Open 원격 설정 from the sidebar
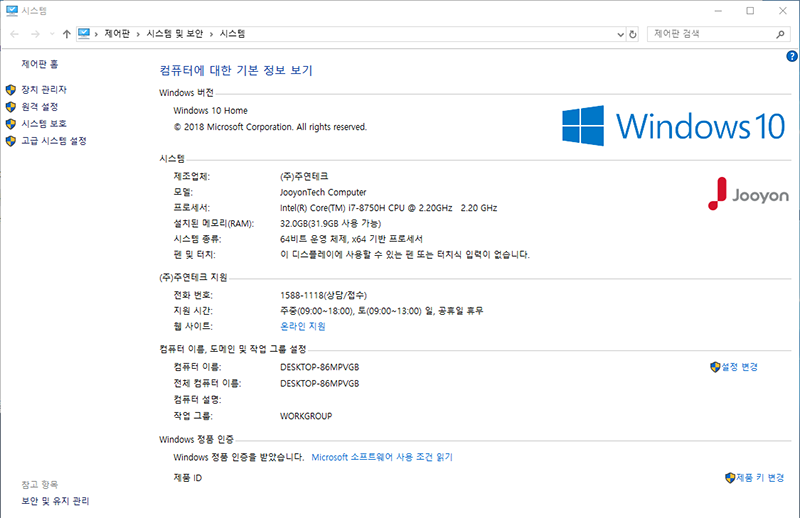 (x=40, y=107)
